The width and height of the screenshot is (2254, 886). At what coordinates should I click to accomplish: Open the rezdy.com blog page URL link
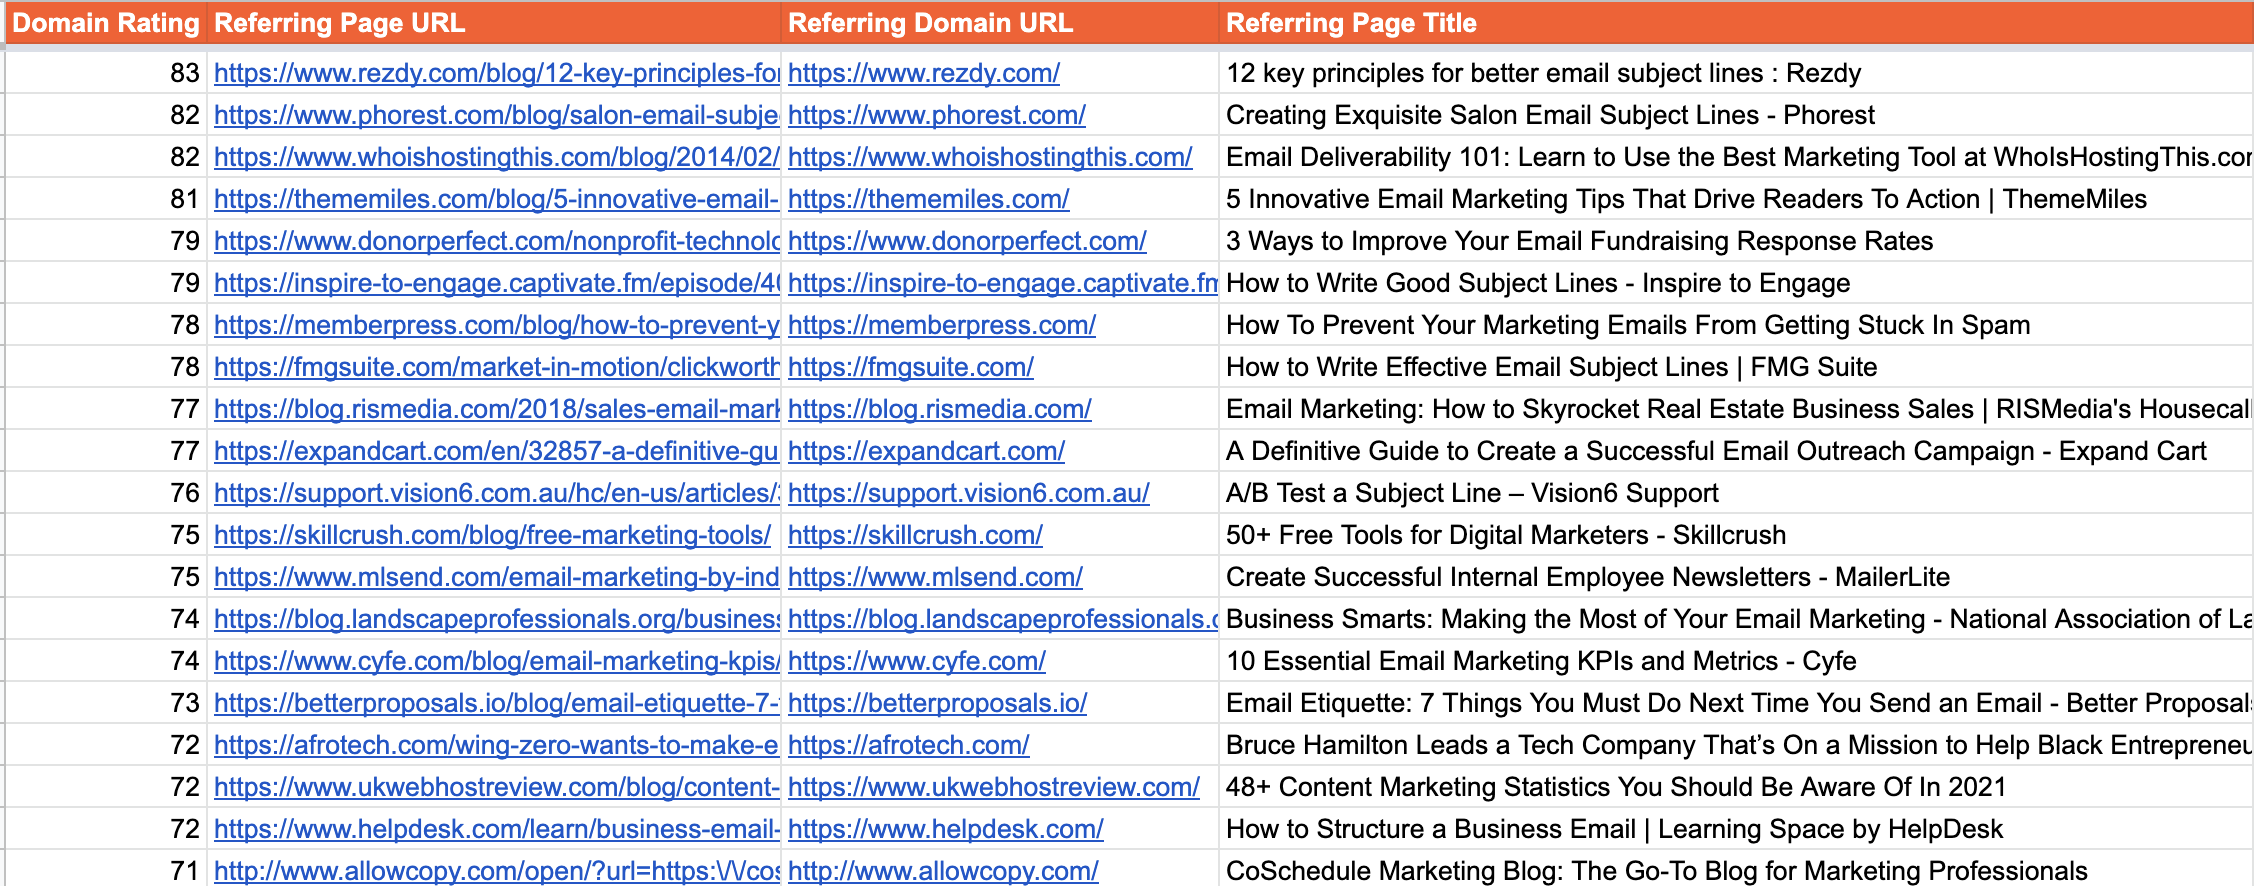496,73
